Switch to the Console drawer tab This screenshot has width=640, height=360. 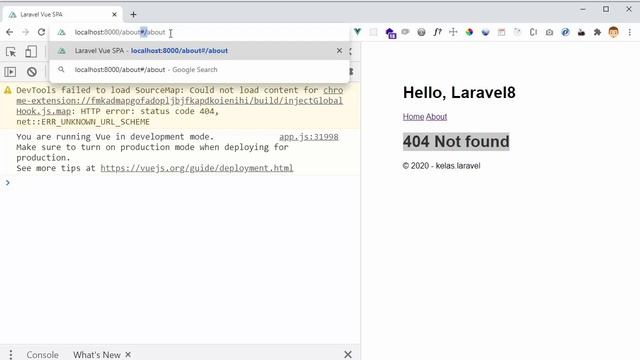point(42,355)
